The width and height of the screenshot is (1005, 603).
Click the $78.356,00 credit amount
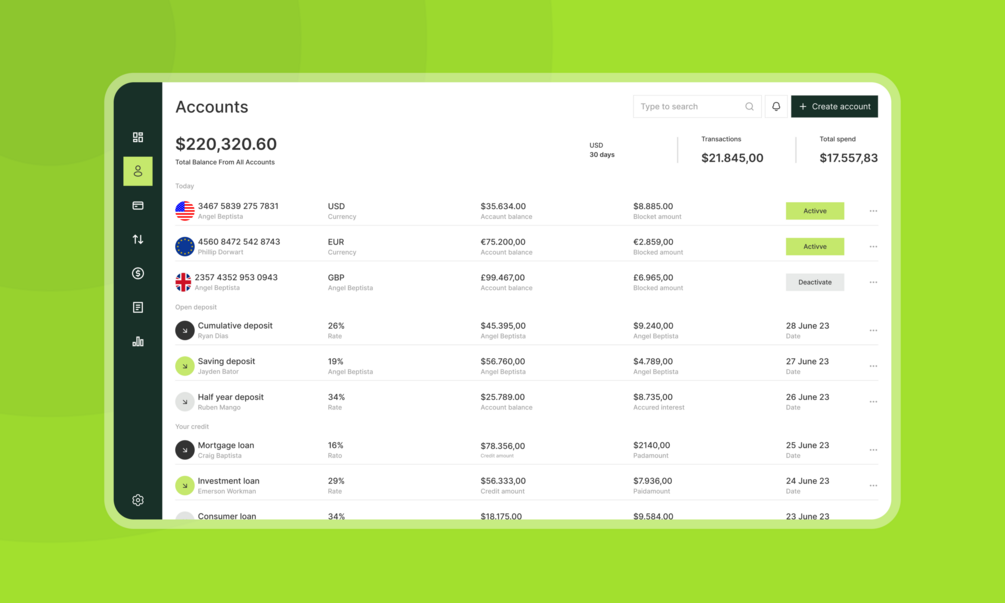click(502, 446)
